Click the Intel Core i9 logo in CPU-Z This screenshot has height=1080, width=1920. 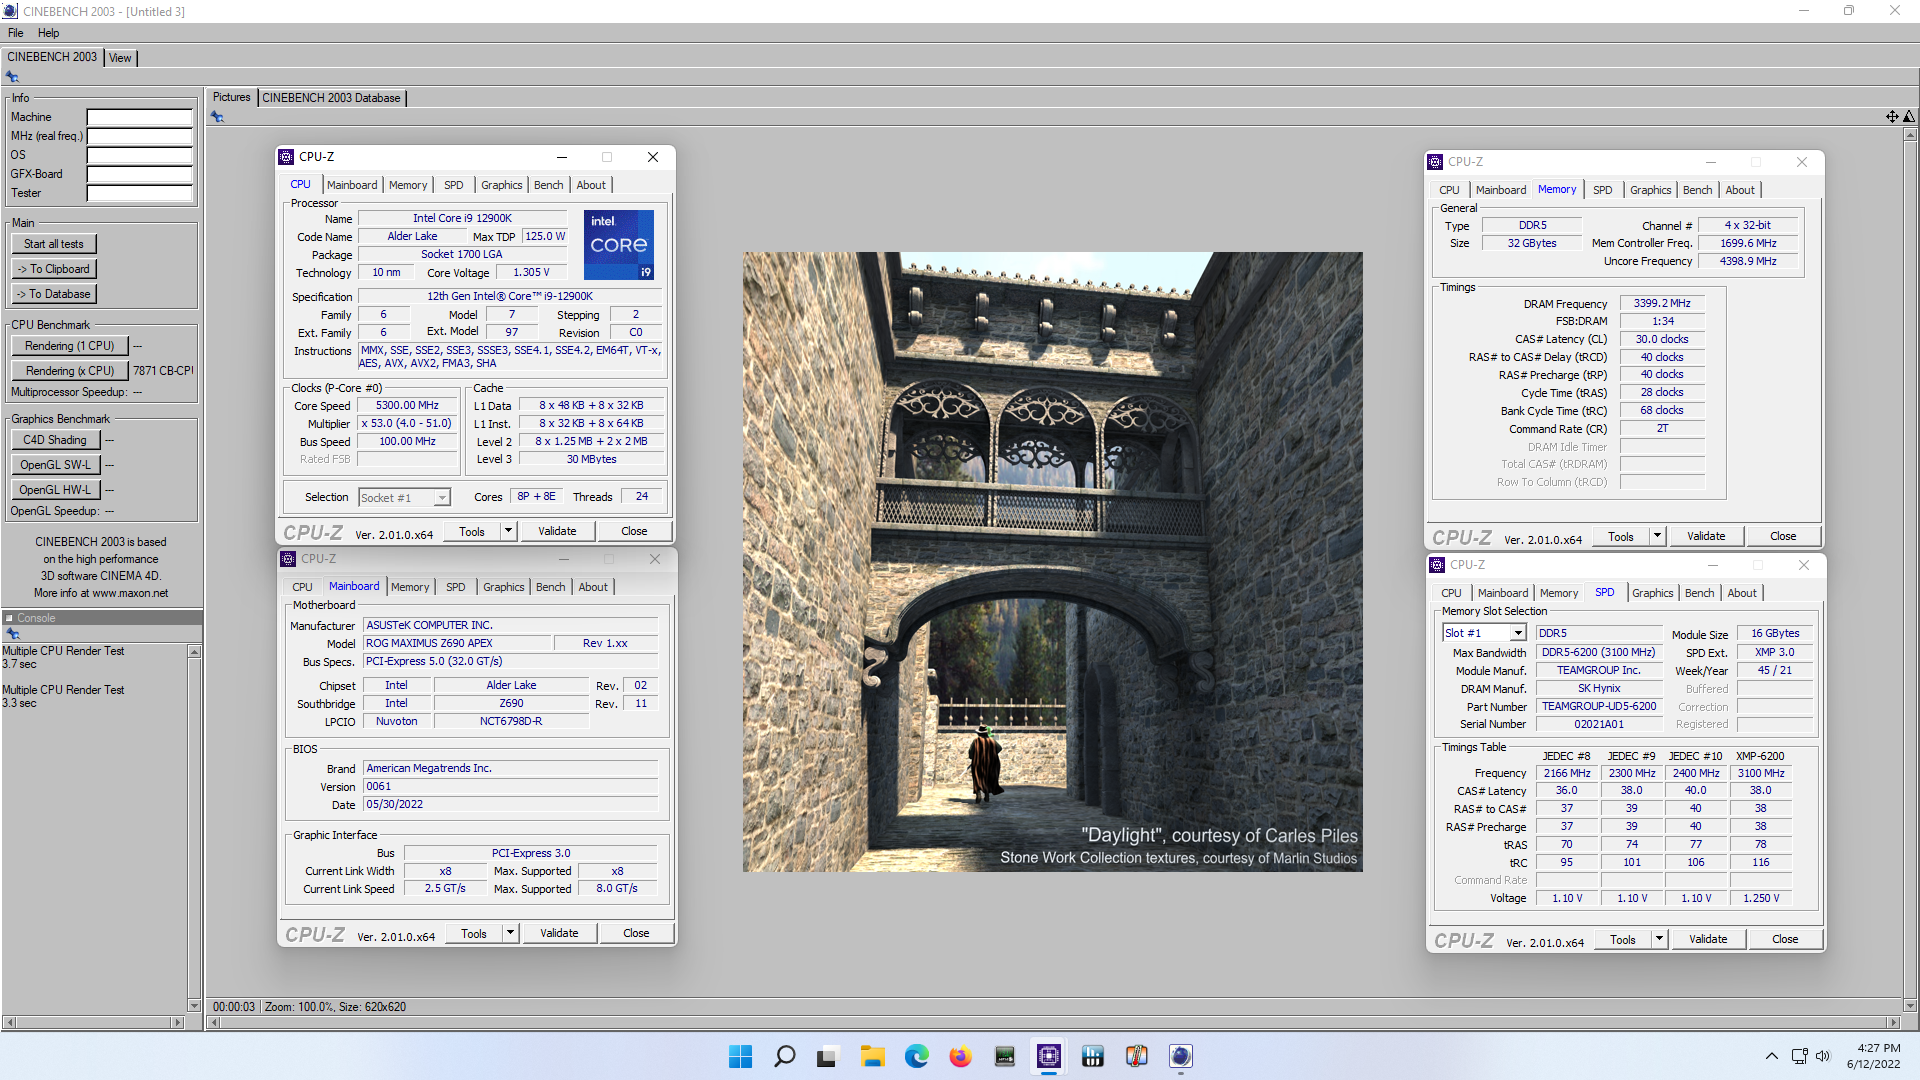tap(619, 245)
